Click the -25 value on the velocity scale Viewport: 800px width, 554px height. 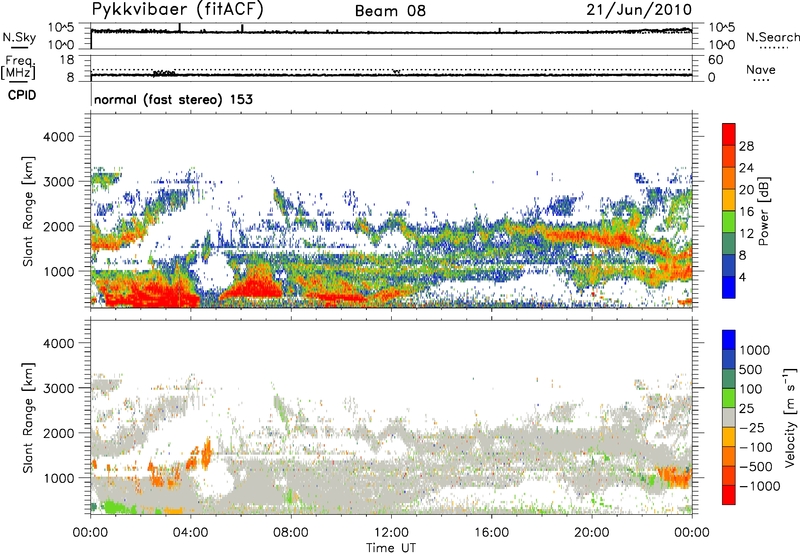753,427
